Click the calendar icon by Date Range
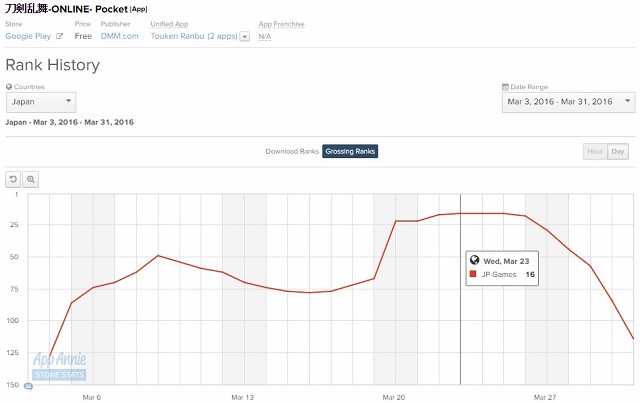Screen dimensions: 640x403 (x=505, y=87)
